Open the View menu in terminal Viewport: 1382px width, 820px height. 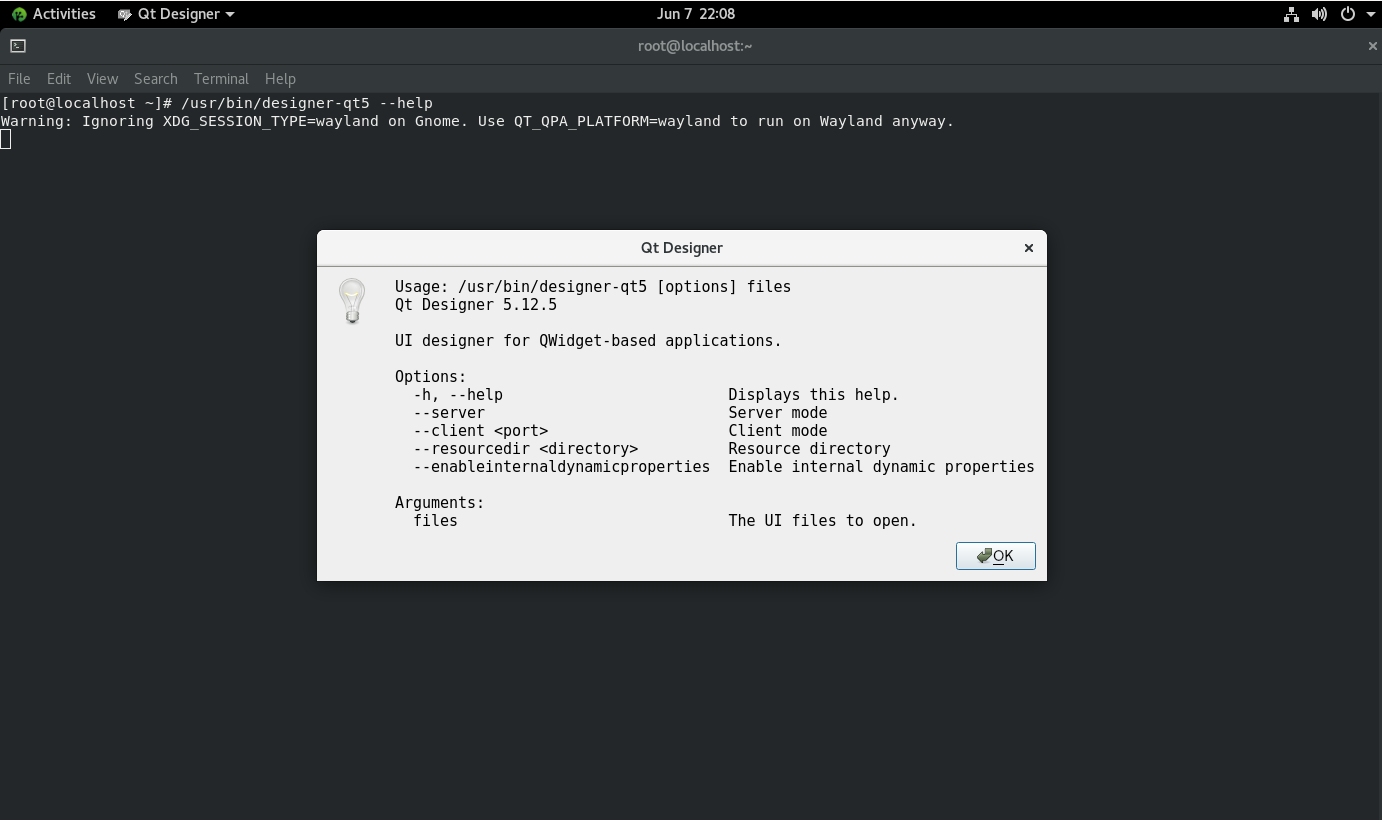tap(102, 79)
